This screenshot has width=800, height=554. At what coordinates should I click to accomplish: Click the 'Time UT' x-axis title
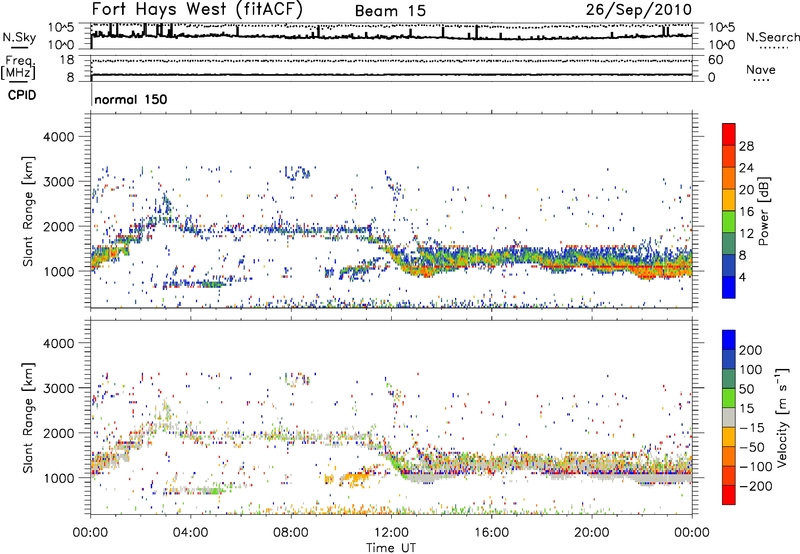tap(391, 548)
